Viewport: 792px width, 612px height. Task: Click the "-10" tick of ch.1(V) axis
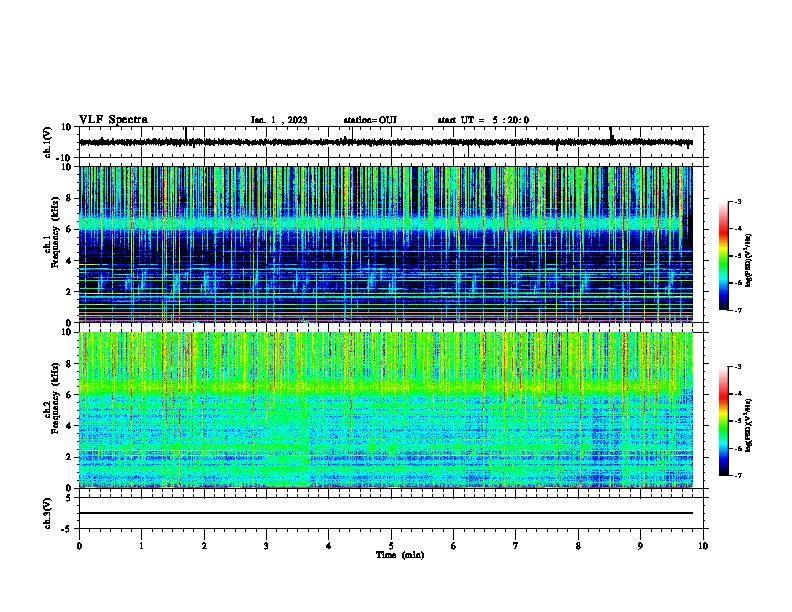point(65,158)
